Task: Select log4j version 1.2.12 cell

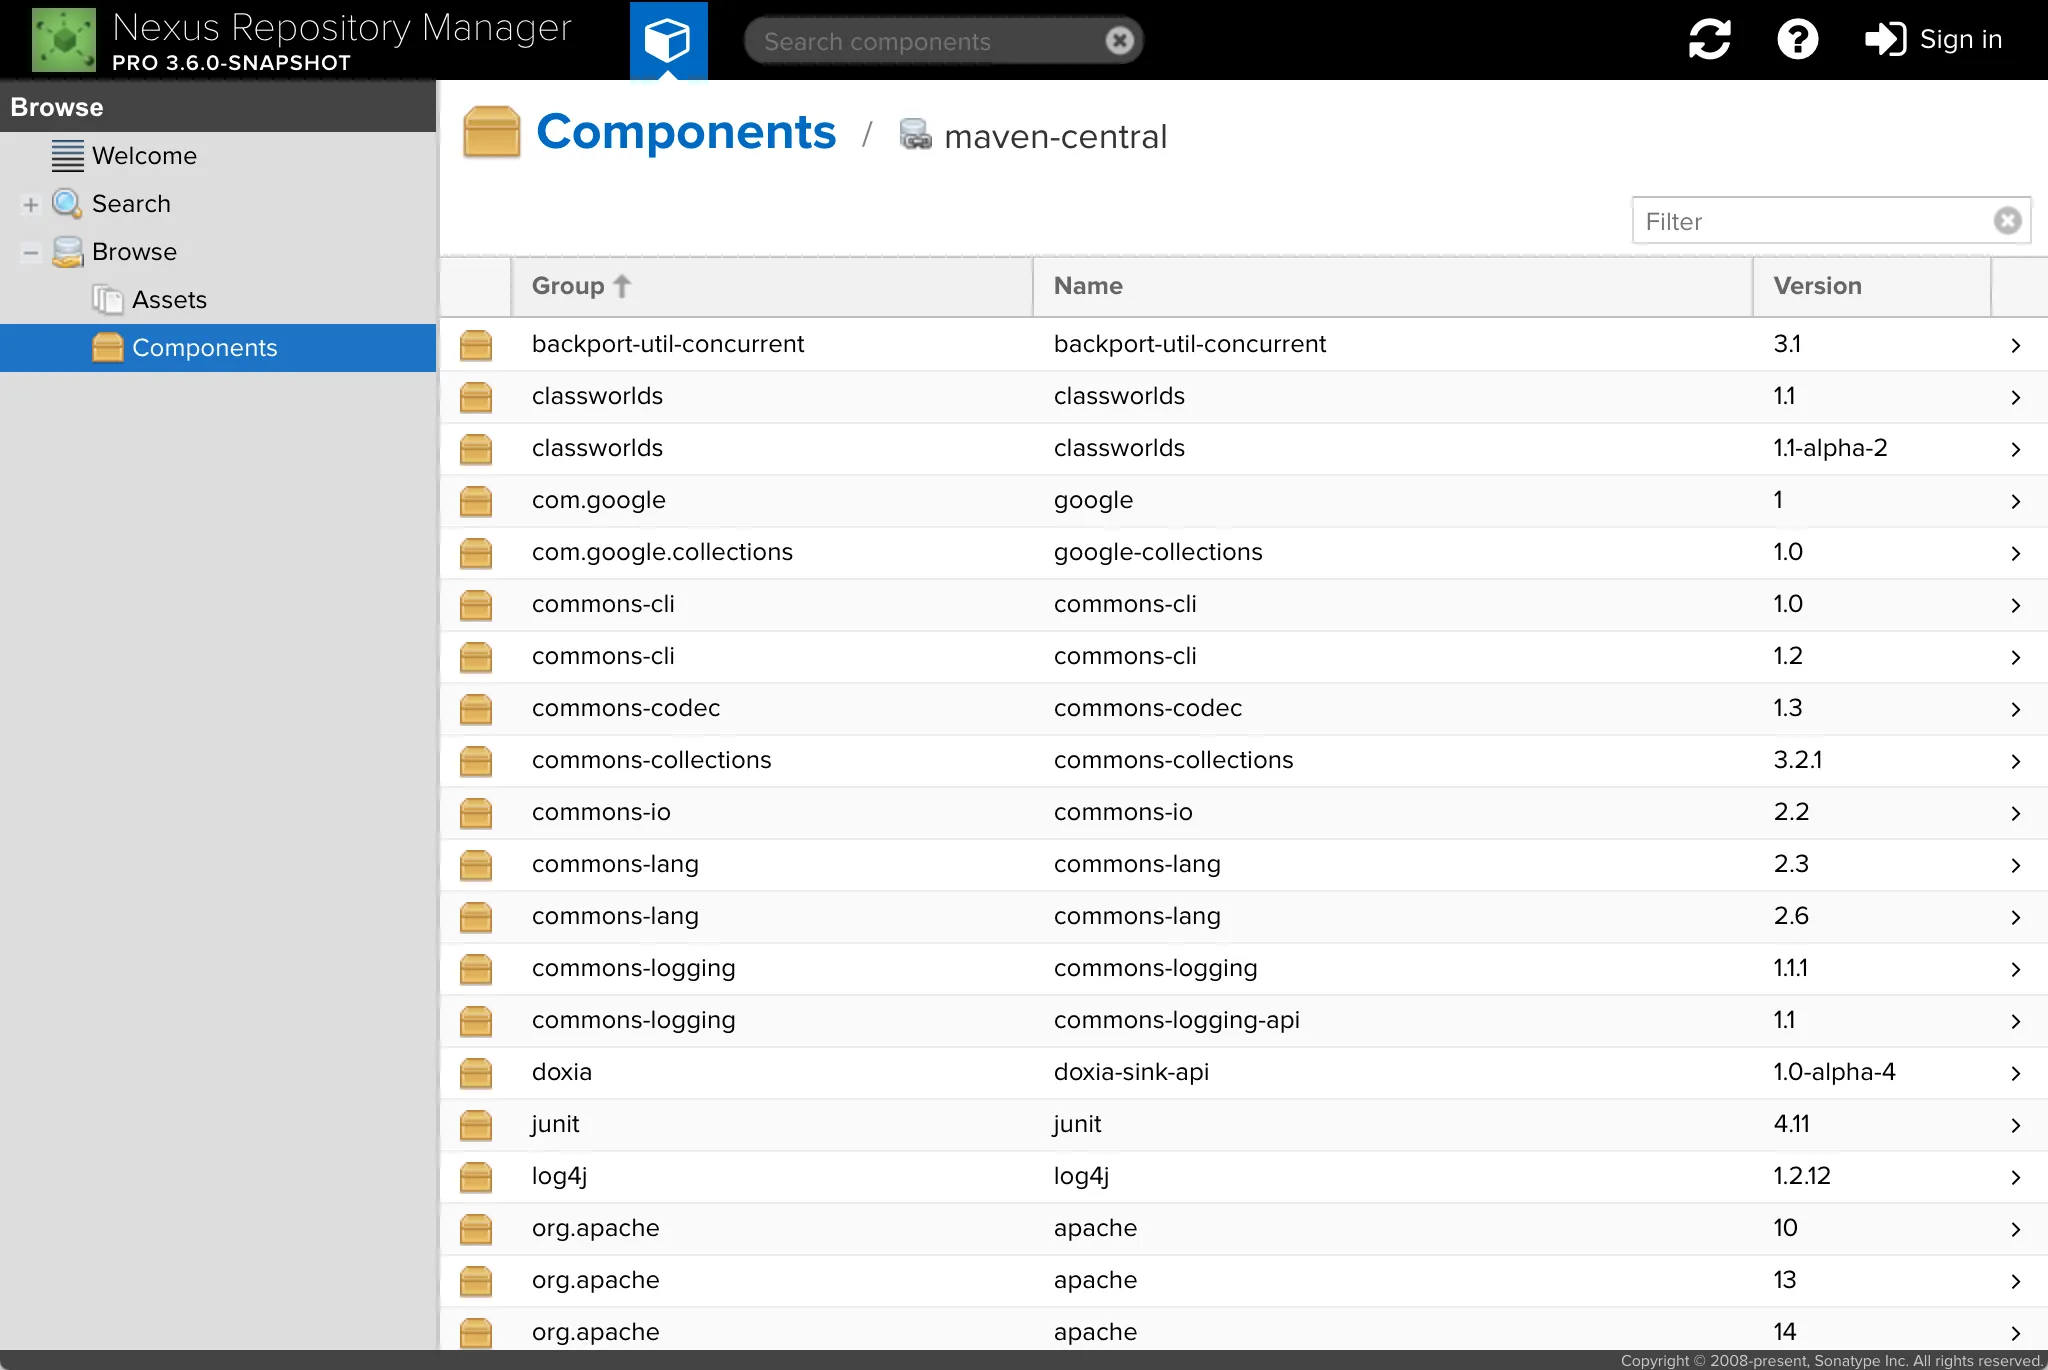Action: [1871, 1176]
